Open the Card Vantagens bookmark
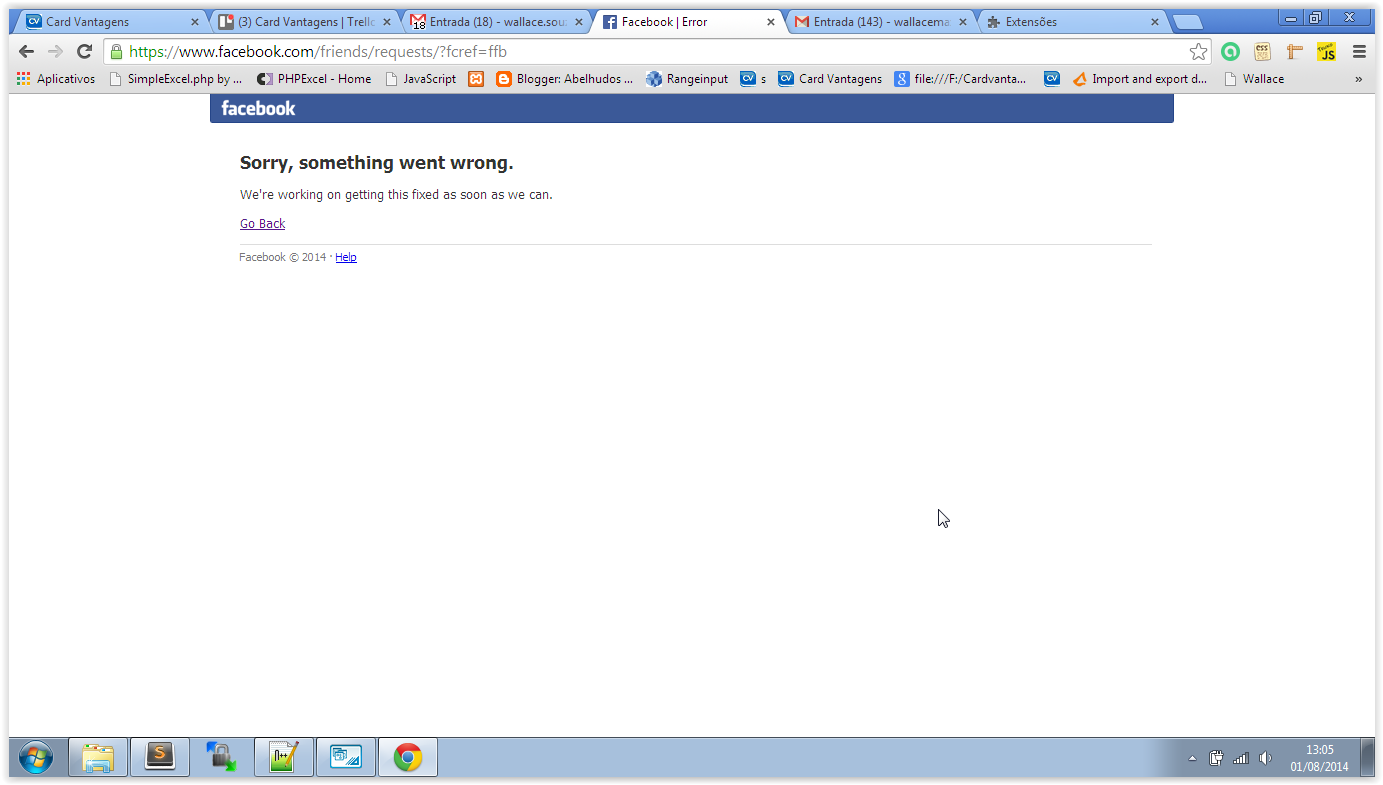 [x=830, y=79]
